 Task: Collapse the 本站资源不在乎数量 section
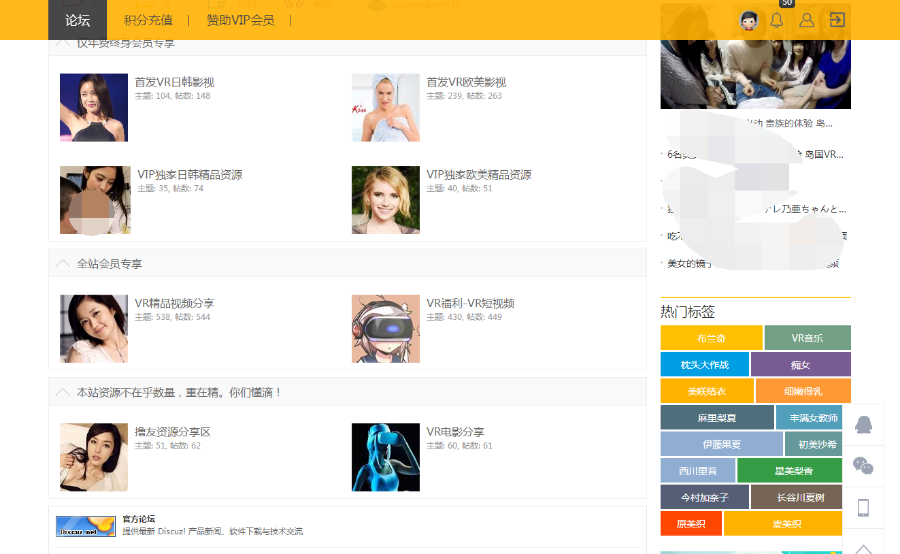click(63, 392)
